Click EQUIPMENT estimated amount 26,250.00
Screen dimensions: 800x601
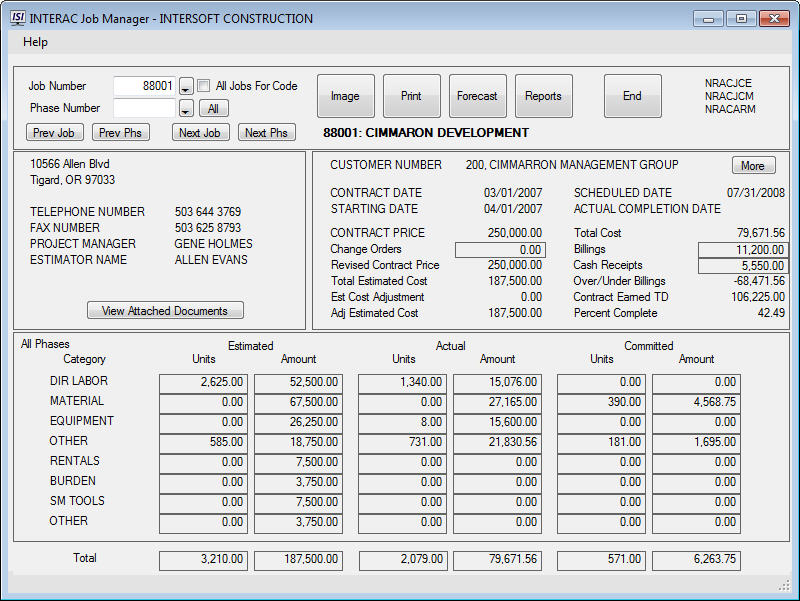pyautogui.click(x=298, y=423)
